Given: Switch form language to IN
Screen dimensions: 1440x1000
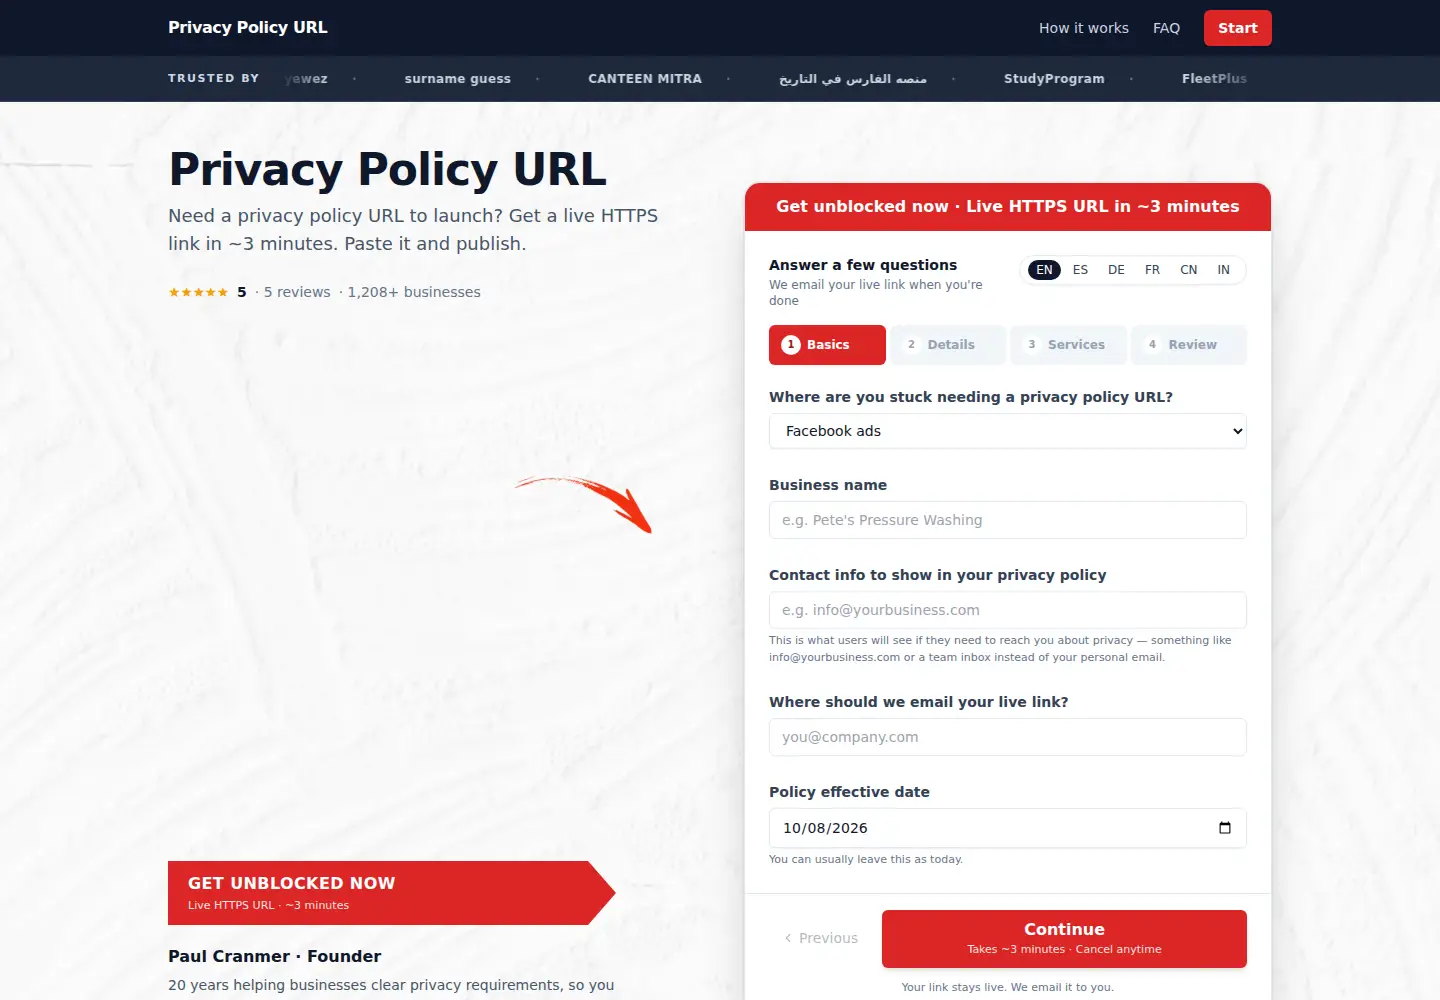Looking at the screenshot, I should point(1223,270).
